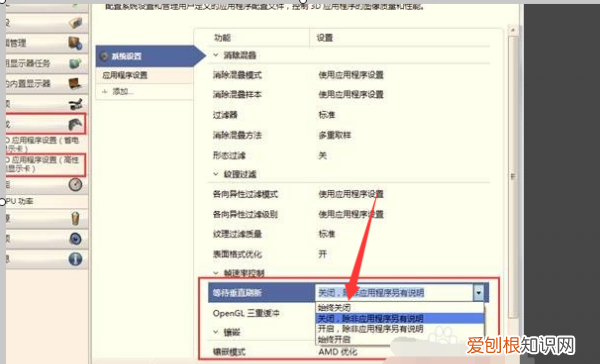Select the video camera icon in the sidebar
Image resolution: width=600 pixels, height=364 pixels.
(x=75, y=103)
